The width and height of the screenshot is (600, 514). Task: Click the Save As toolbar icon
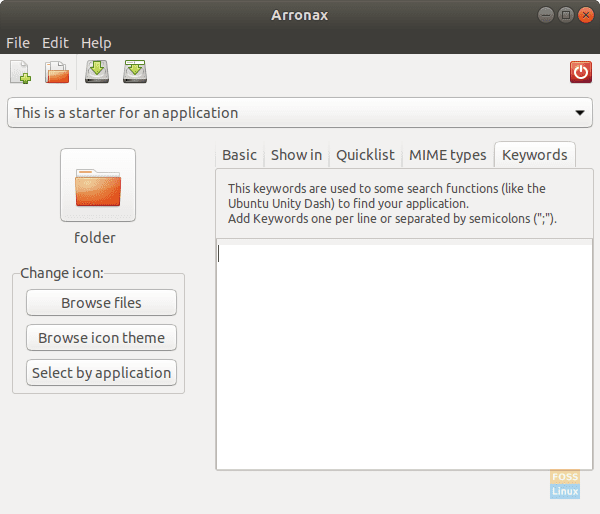[x=135, y=72]
